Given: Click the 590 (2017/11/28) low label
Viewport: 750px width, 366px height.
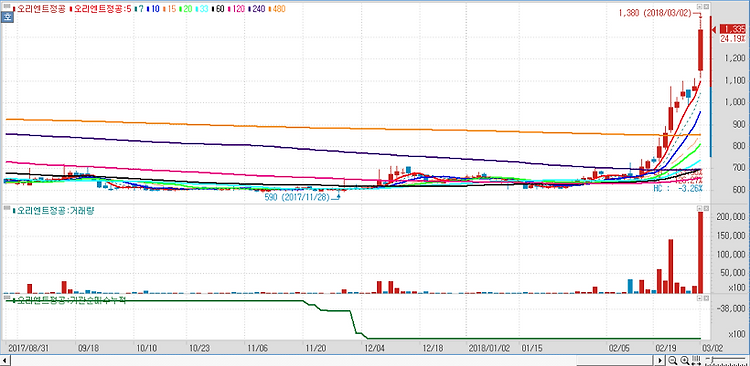Looking at the screenshot, I should [x=297, y=197].
